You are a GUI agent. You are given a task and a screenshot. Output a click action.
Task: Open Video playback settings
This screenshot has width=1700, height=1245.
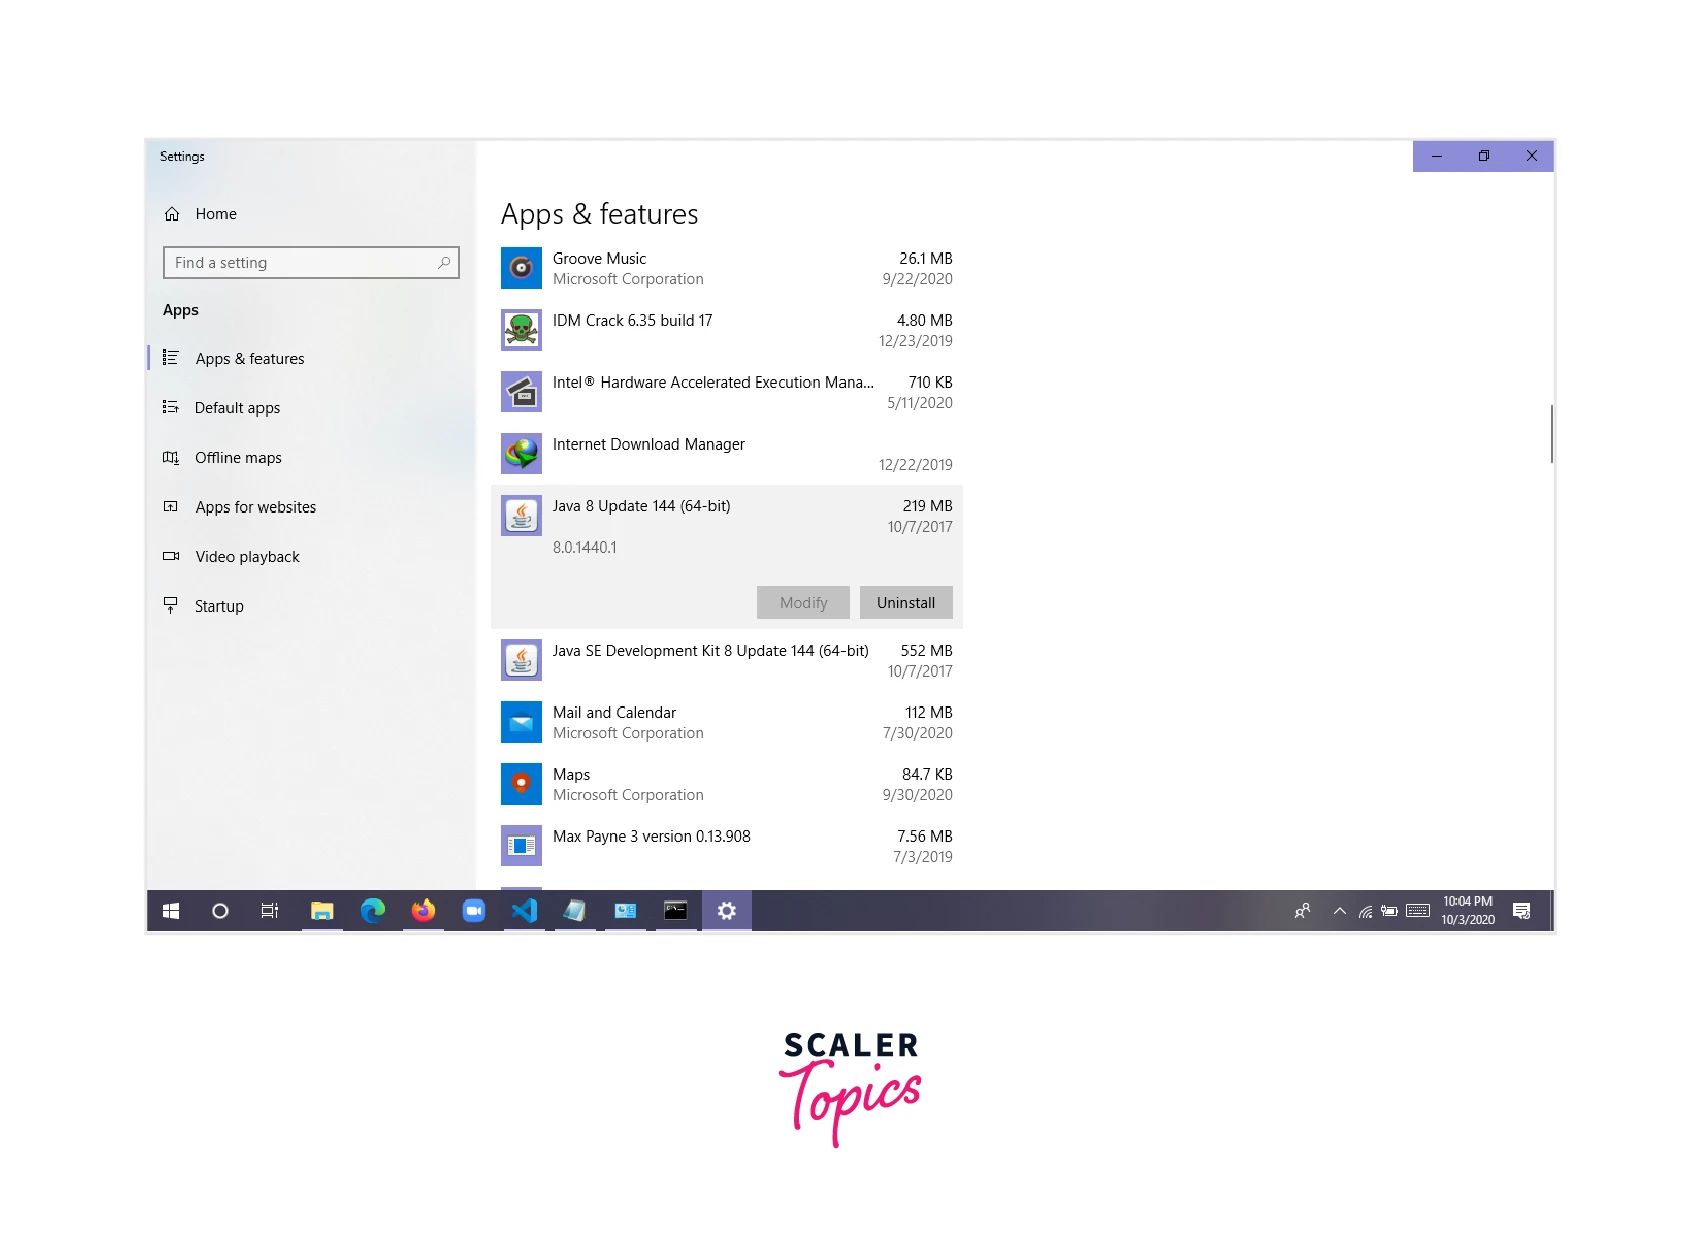tap(247, 557)
